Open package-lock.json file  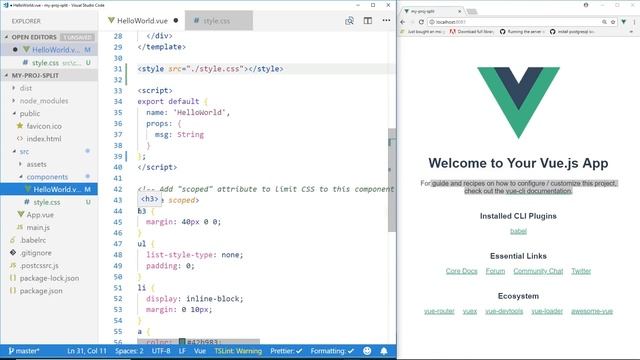point(49,278)
